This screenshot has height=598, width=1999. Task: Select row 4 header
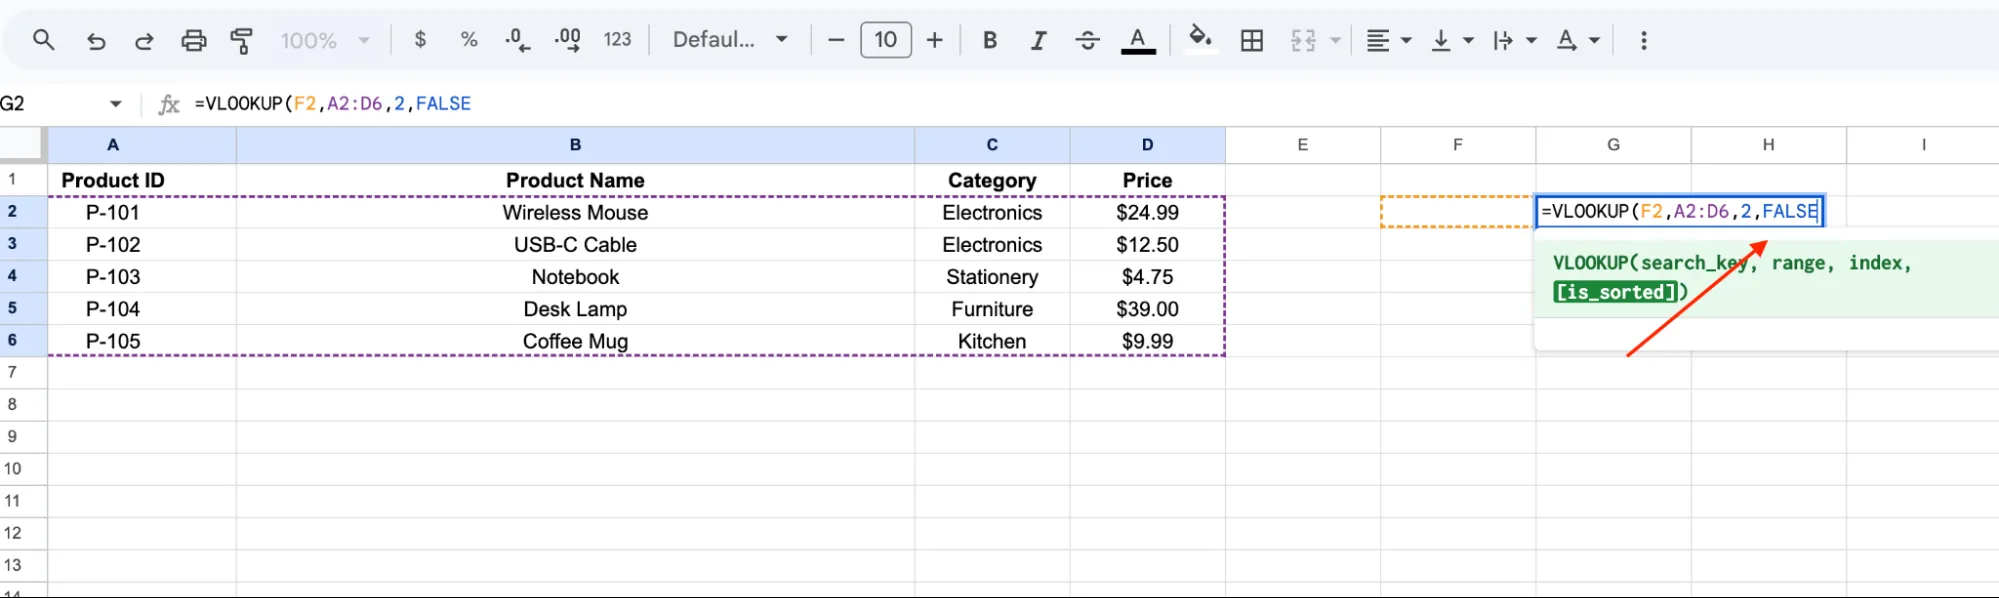coord(23,276)
